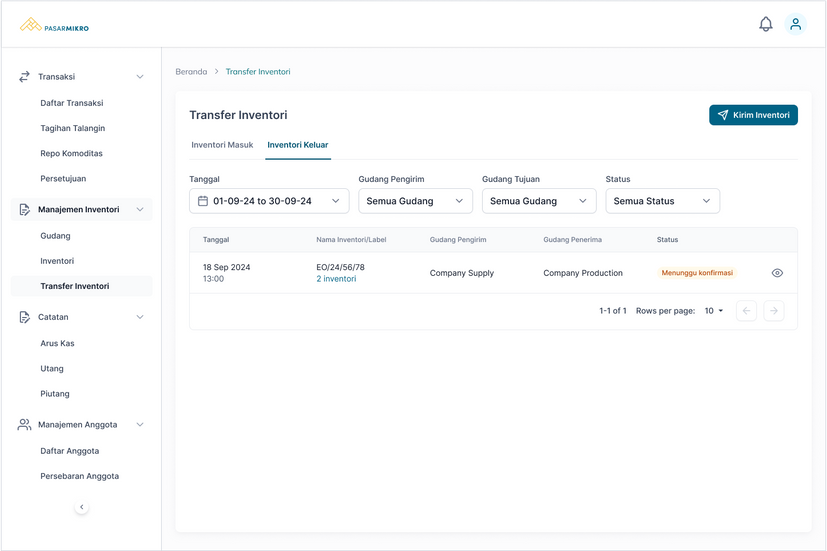Click the Manajemen Anggota people icon
The width and height of the screenshot is (827, 551).
point(24,425)
